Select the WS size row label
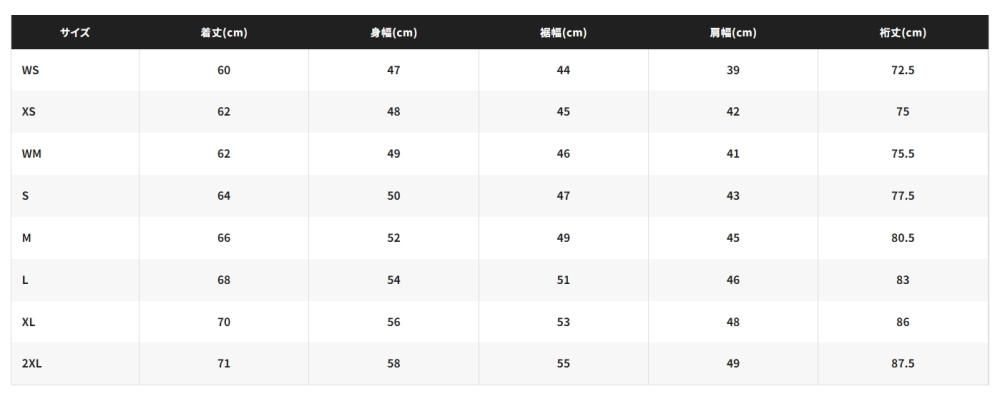The width and height of the screenshot is (1000, 396). tap(30, 70)
